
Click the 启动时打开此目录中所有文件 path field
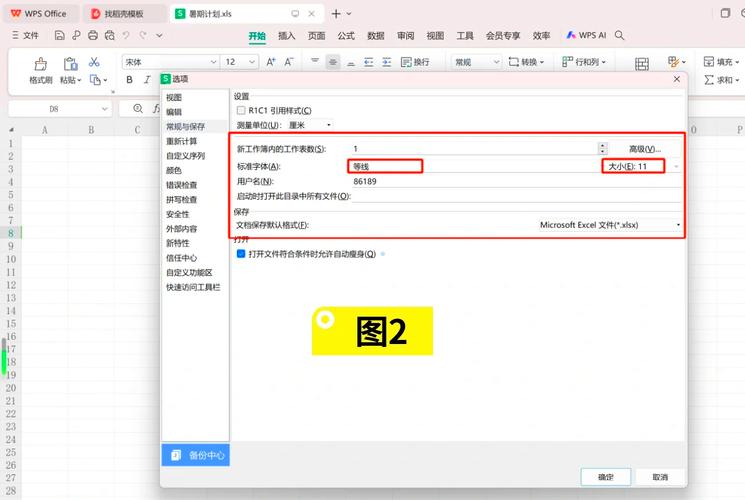click(x=516, y=196)
